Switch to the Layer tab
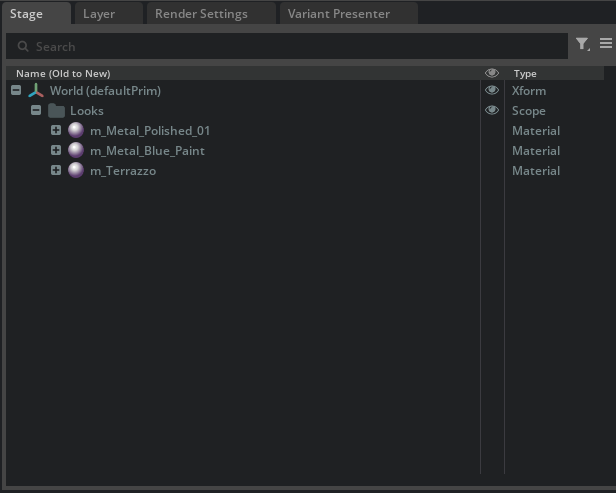 (x=99, y=14)
